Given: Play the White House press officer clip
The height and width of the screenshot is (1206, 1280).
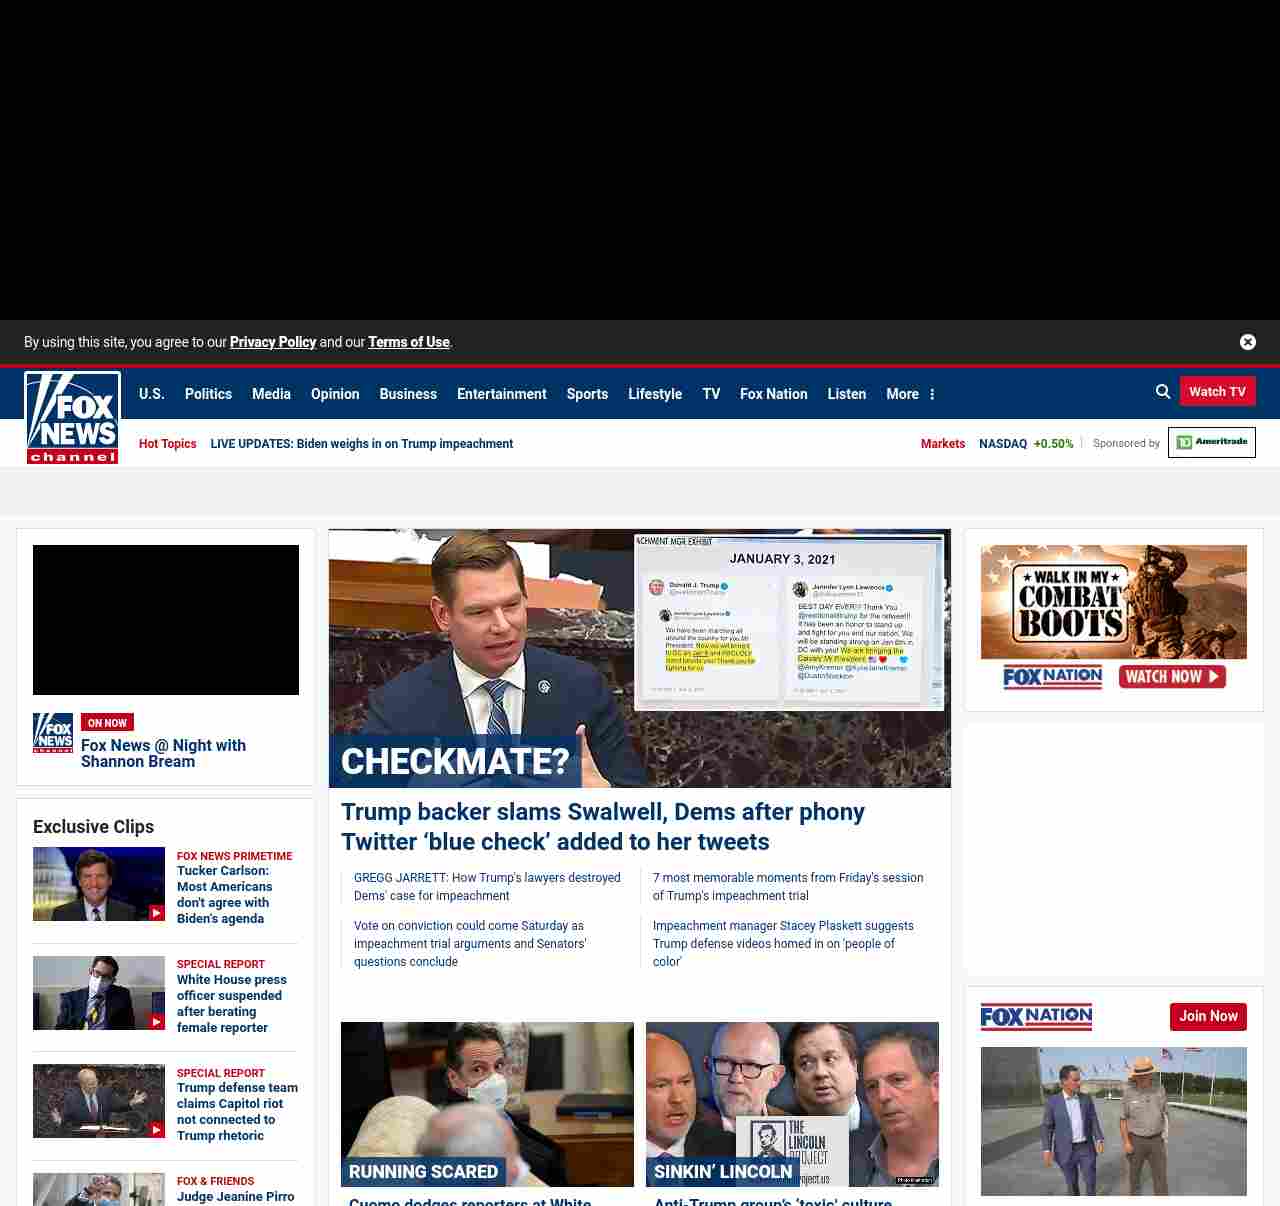Looking at the screenshot, I should coord(99,993).
